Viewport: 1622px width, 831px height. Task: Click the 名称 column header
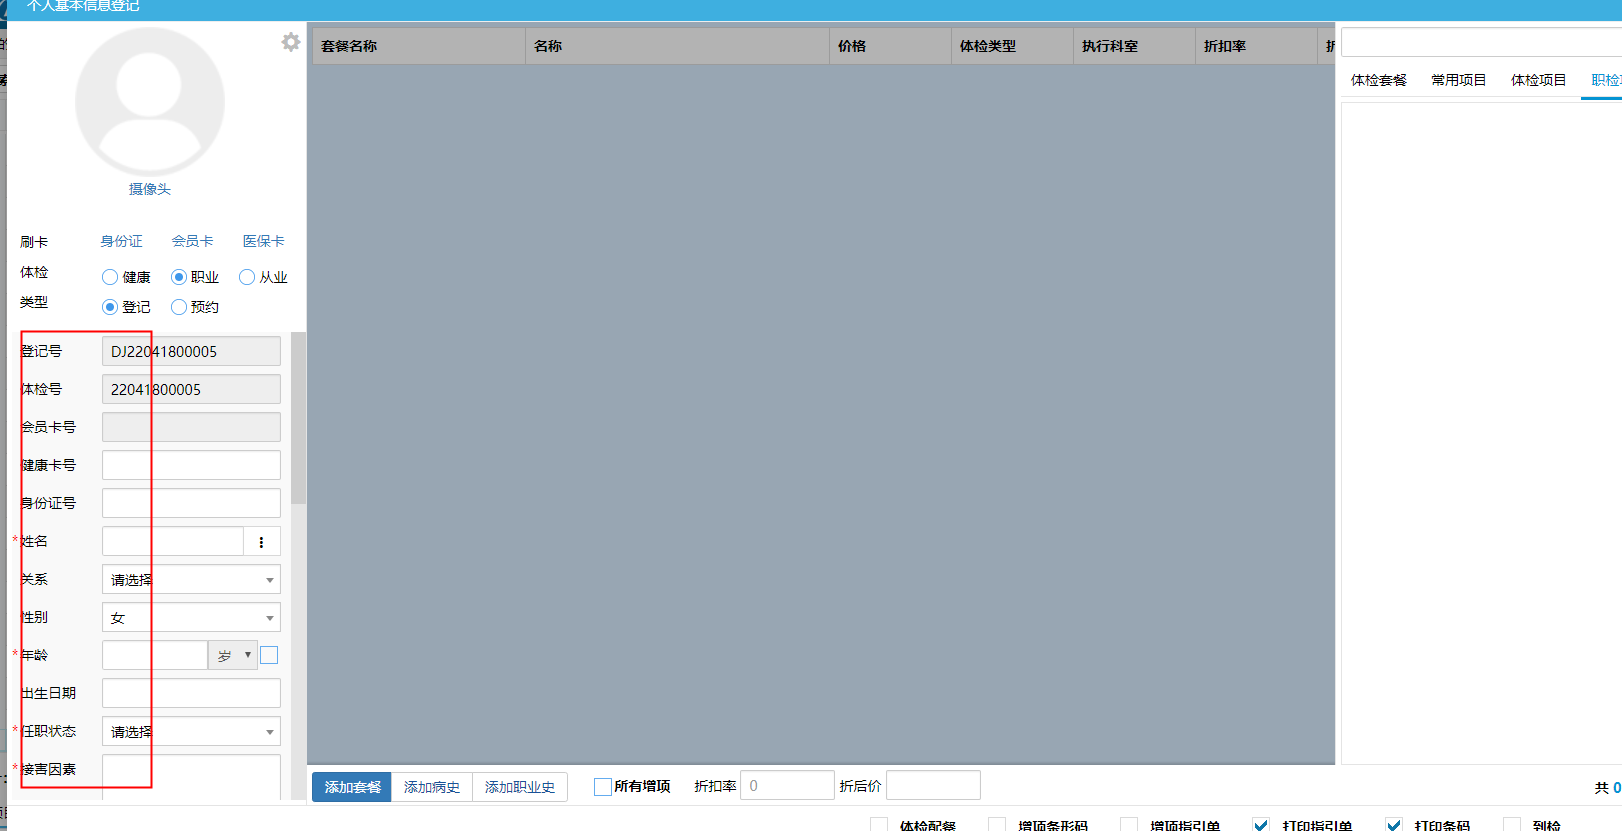coord(677,46)
